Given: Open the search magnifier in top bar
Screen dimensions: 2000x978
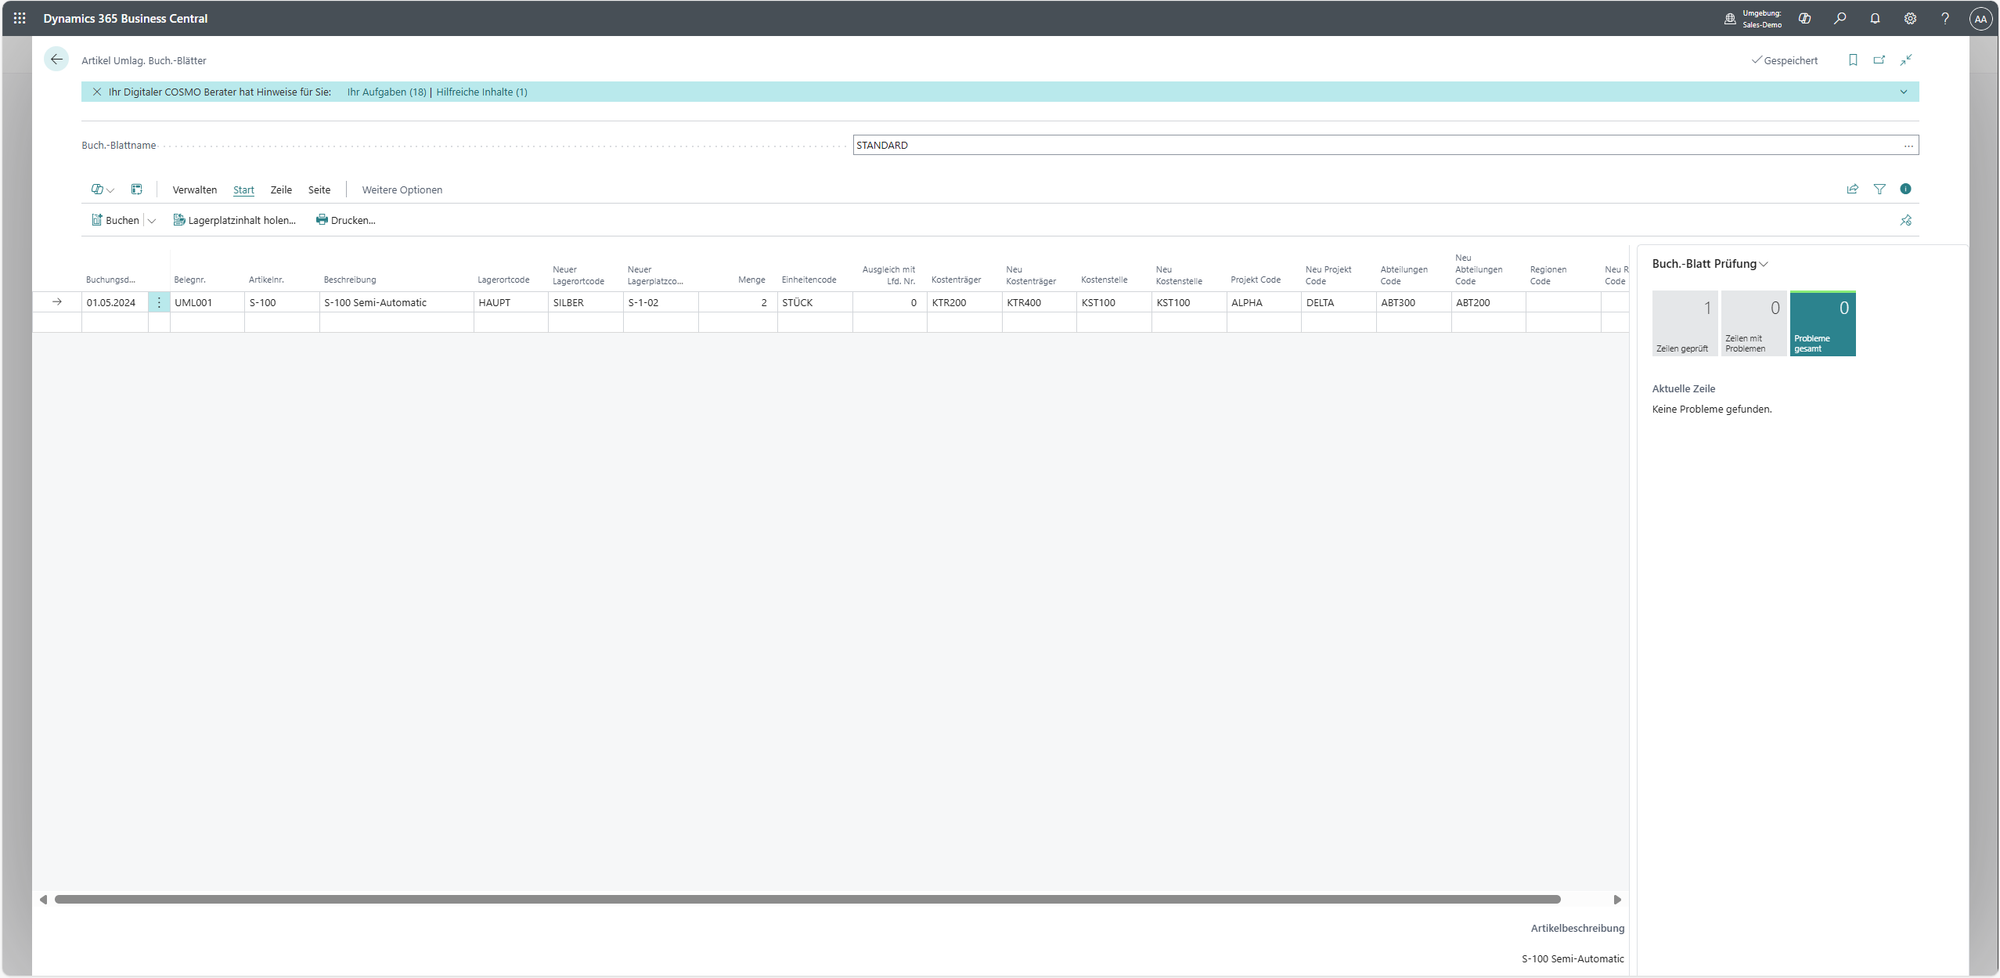Looking at the screenshot, I should (1840, 18).
